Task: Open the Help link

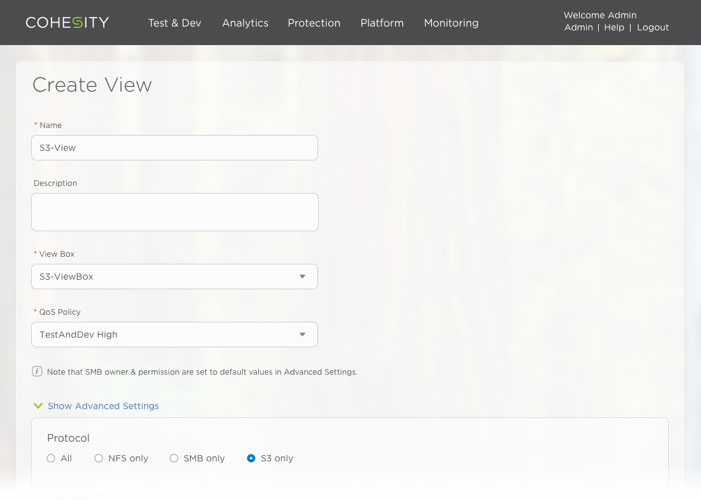Action: [614, 28]
